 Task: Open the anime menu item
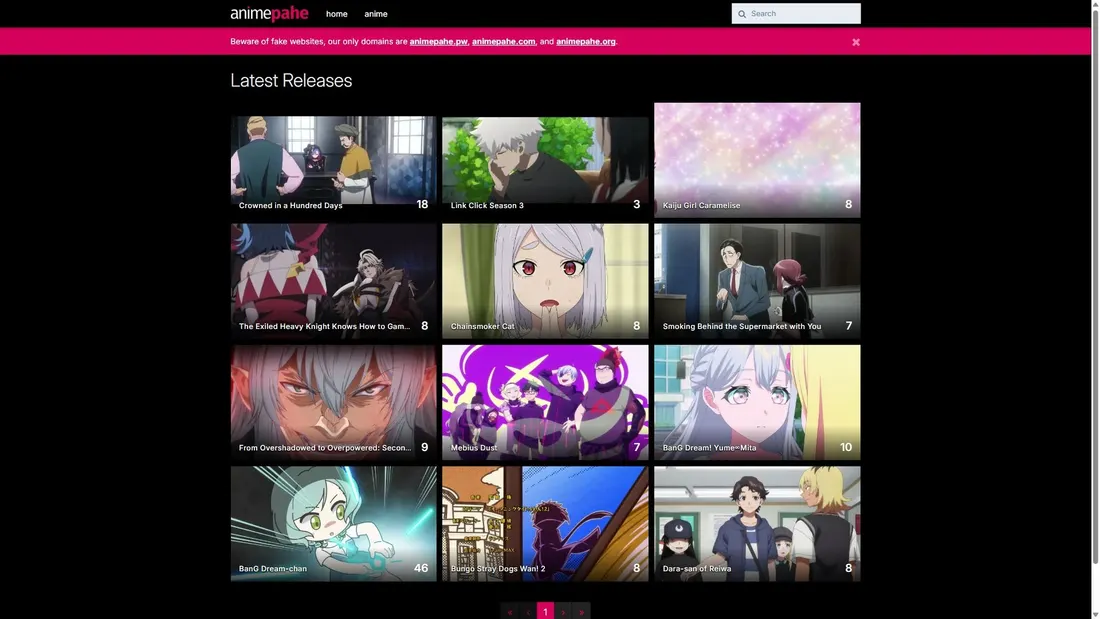click(x=375, y=14)
